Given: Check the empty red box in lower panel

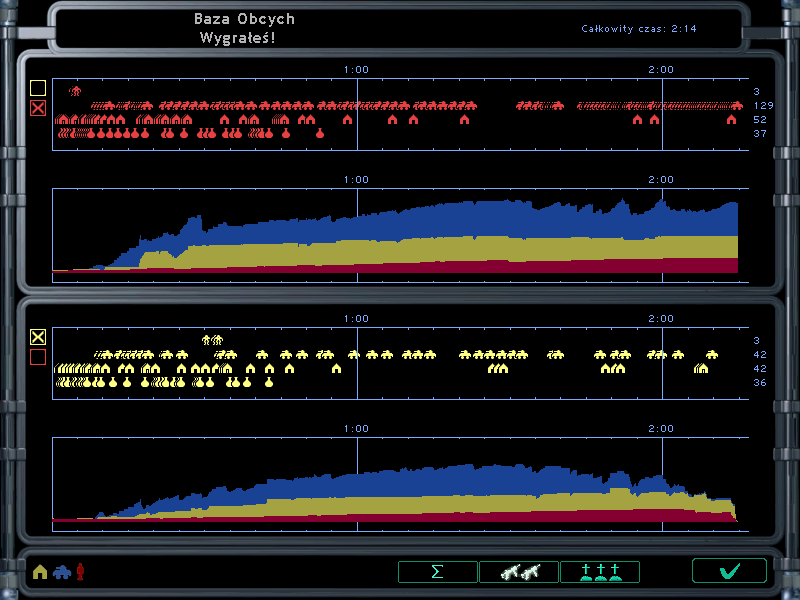Looking at the screenshot, I should coord(38,357).
